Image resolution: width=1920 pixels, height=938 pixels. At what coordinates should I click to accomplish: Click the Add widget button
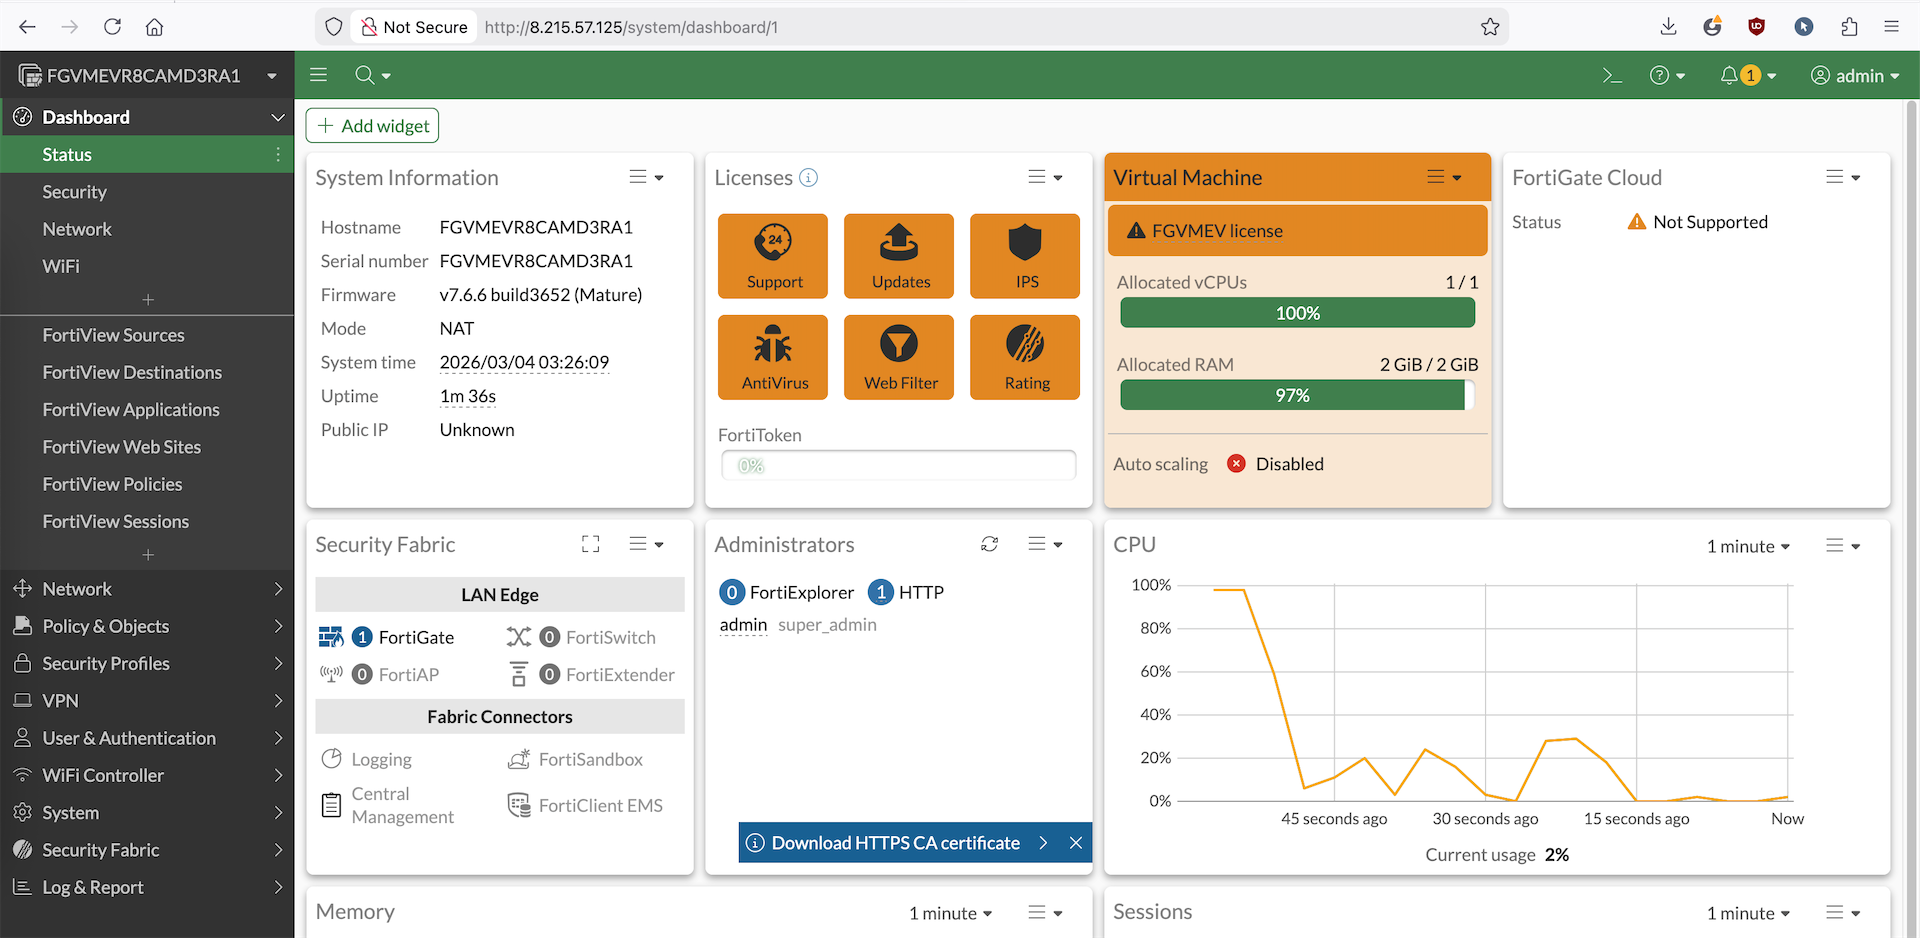tap(372, 126)
